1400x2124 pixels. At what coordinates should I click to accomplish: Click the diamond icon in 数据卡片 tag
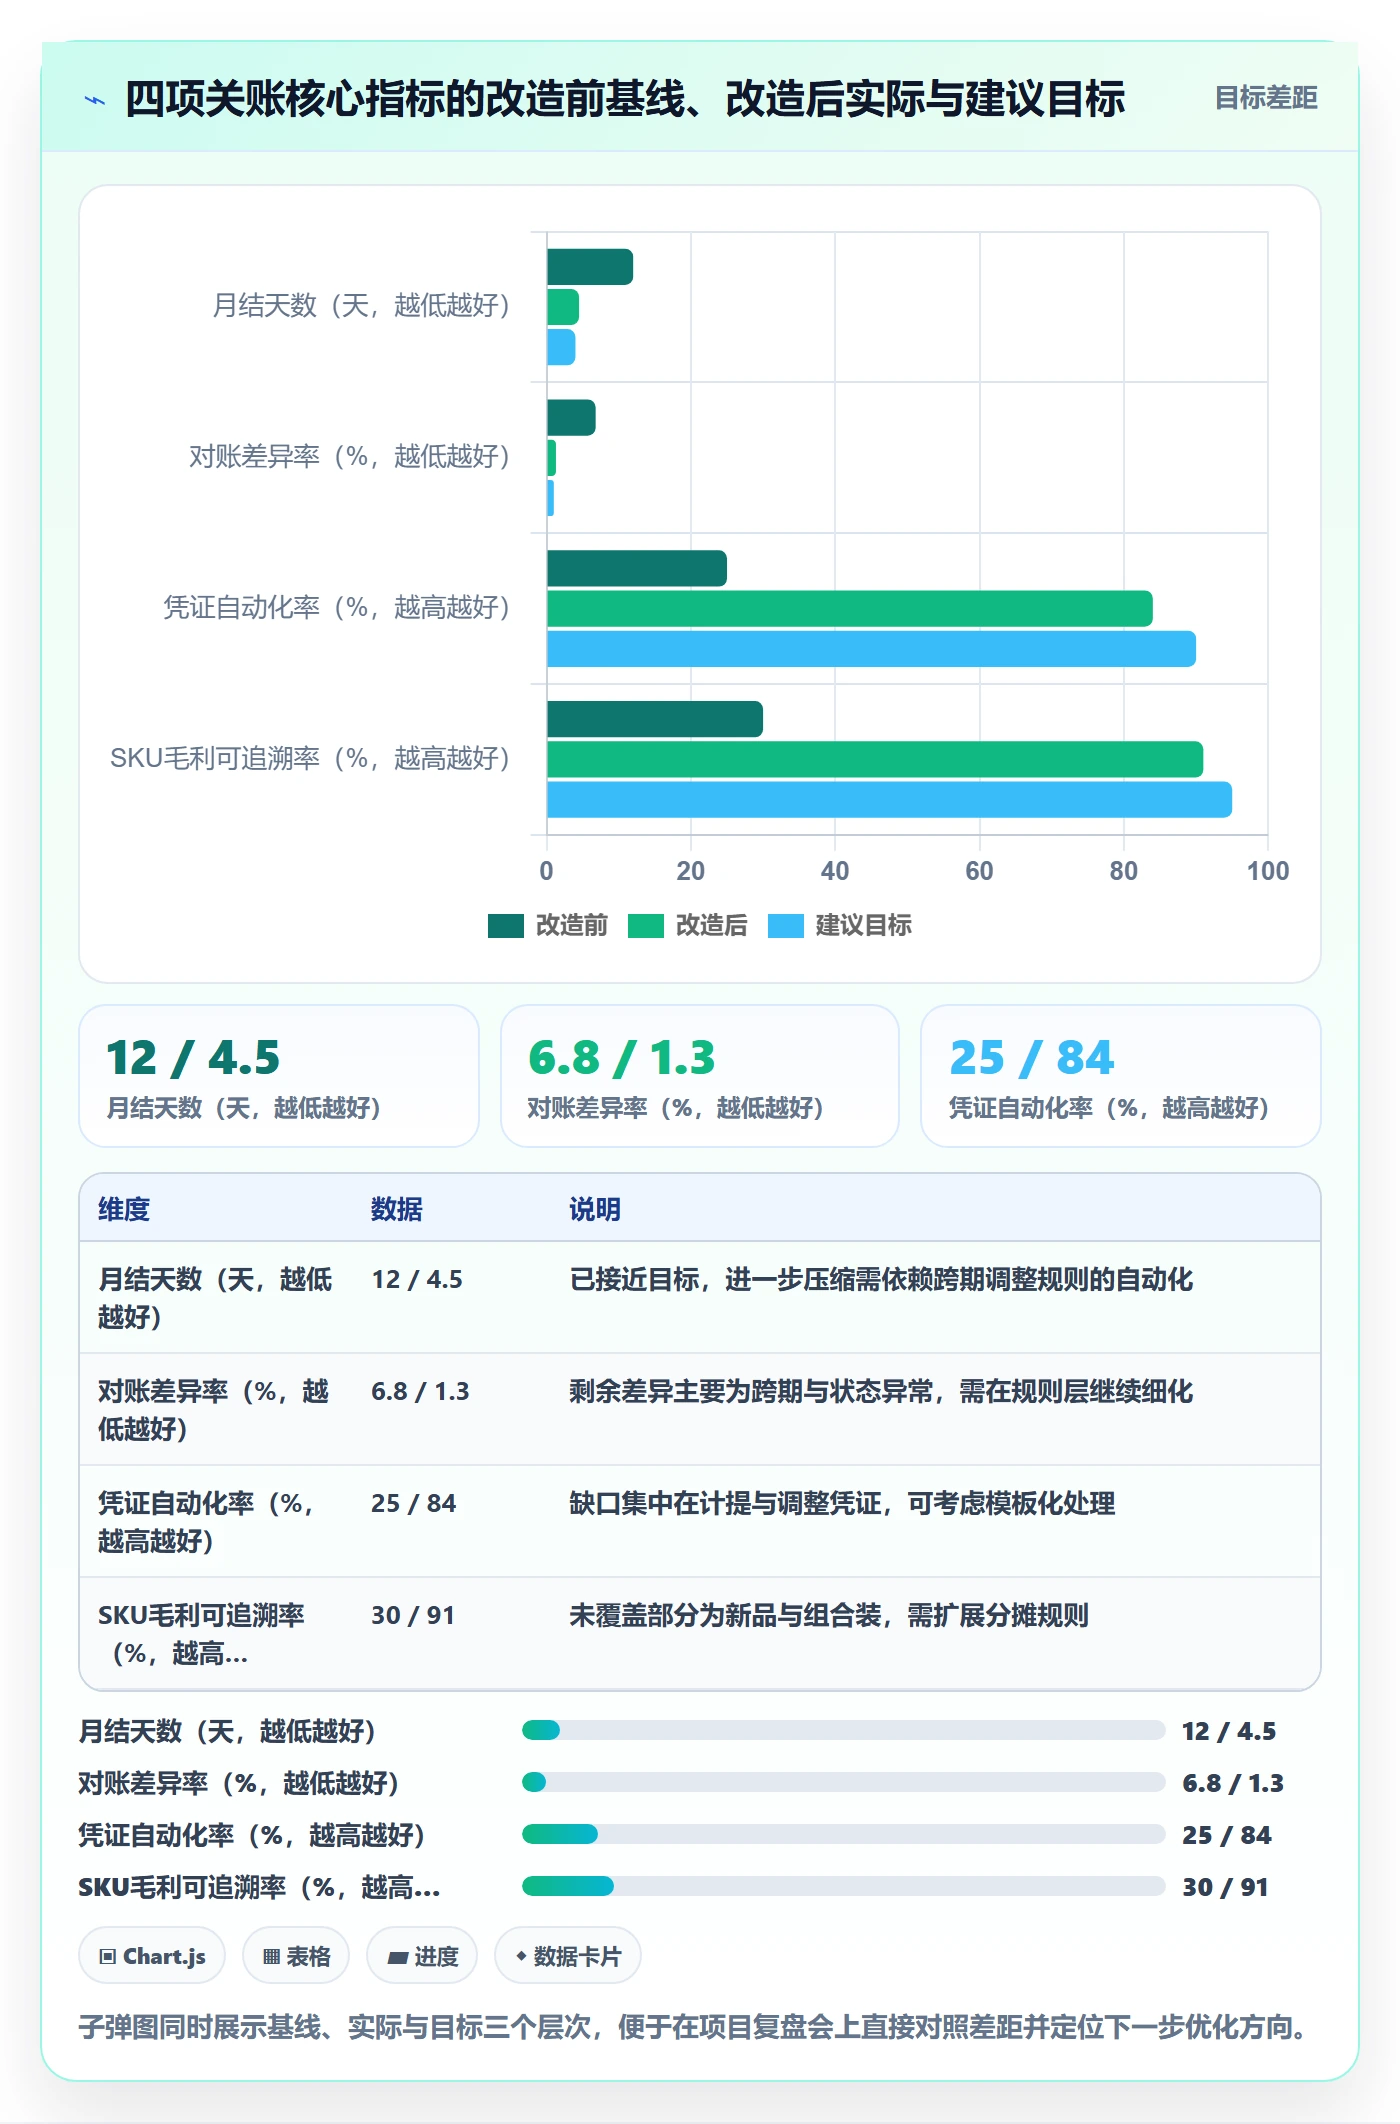(521, 1956)
